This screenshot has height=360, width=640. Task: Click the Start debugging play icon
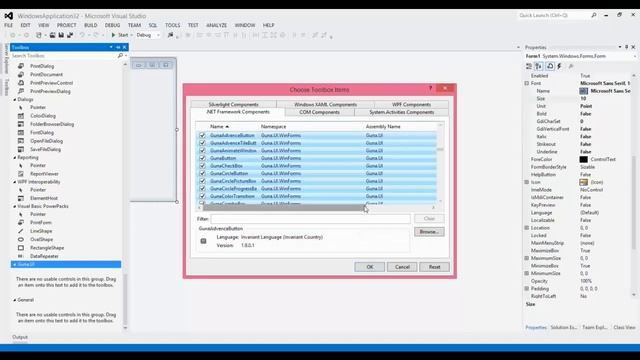[x=113, y=35]
